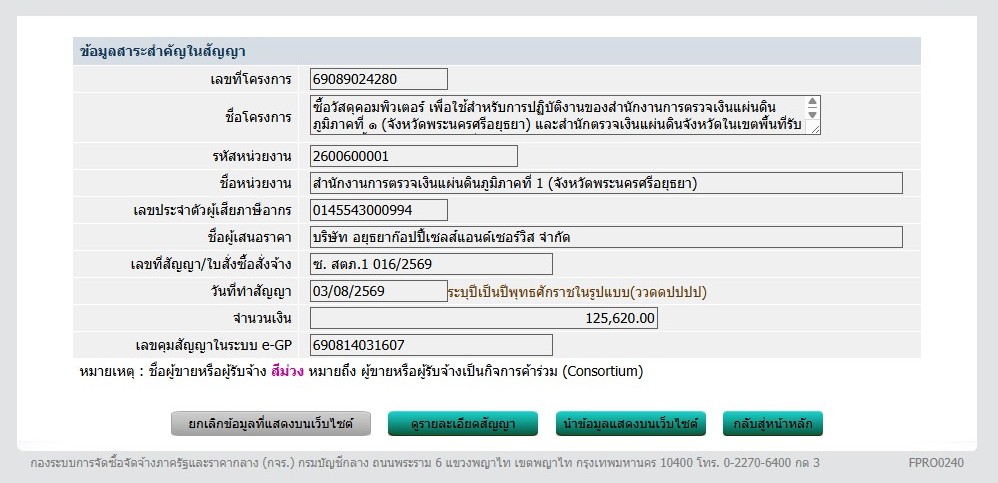The width and height of the screenshot is (998, 483).
Task: Click the เลขคุมสัญญาในระบบ e-GP label
Action: (214, 346)
